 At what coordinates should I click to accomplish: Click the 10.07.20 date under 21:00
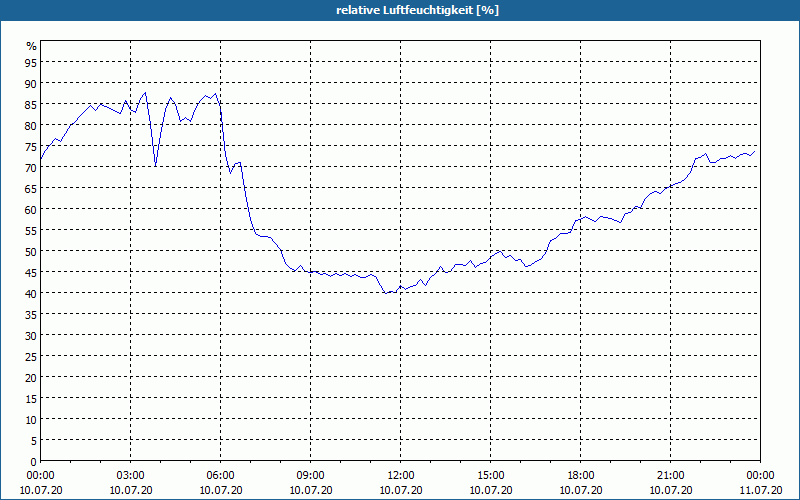(x=670, y=490)
